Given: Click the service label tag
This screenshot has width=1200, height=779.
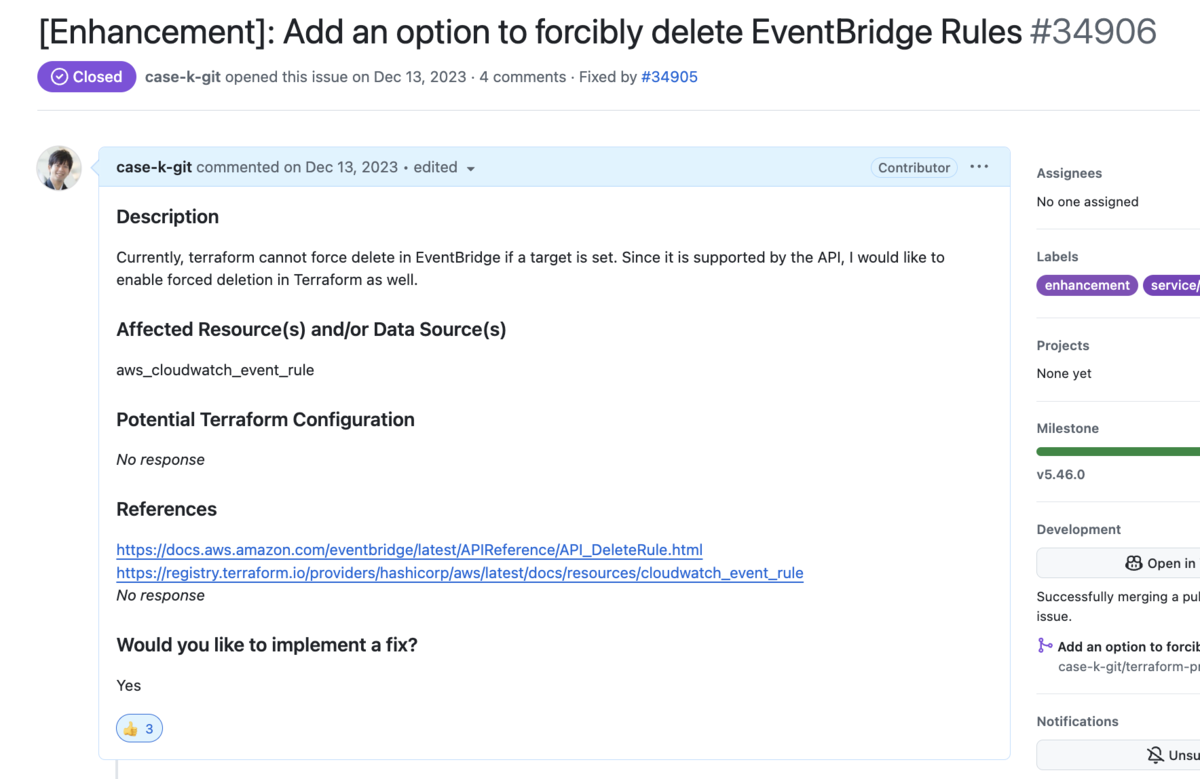Looking at the screenshot, I should (1172, 285).
